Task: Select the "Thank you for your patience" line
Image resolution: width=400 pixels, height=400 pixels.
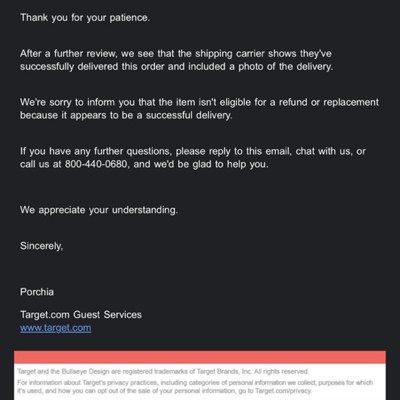Action: (x=85, y=18)
